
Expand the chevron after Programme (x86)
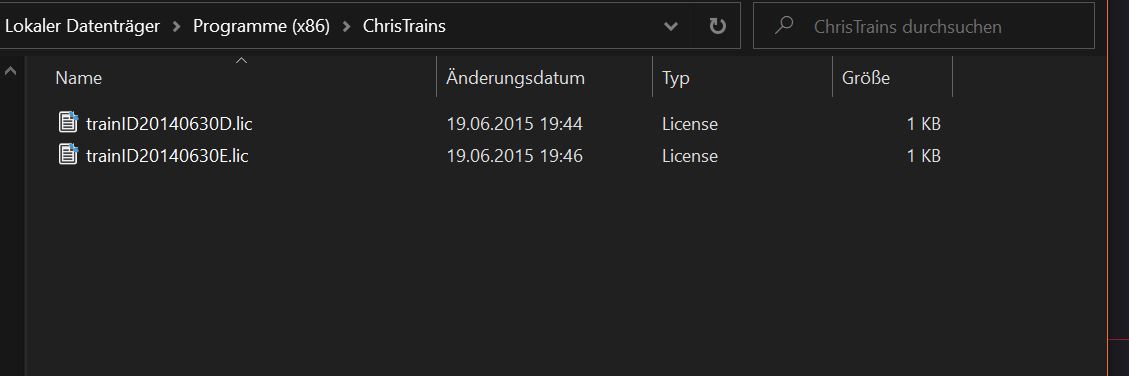click(346, 27)
